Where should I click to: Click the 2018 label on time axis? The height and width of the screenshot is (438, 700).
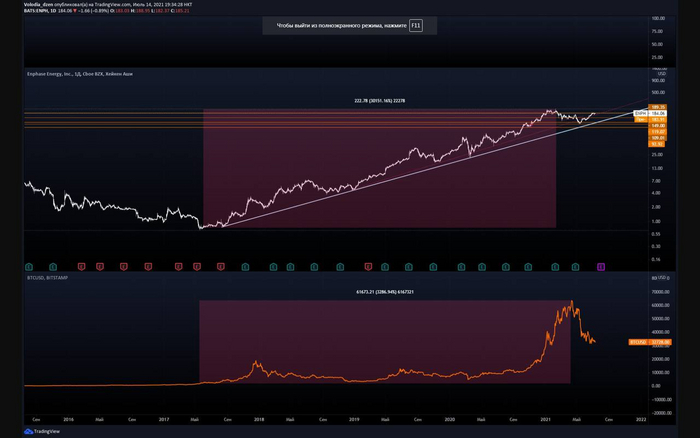coord(259,419)
